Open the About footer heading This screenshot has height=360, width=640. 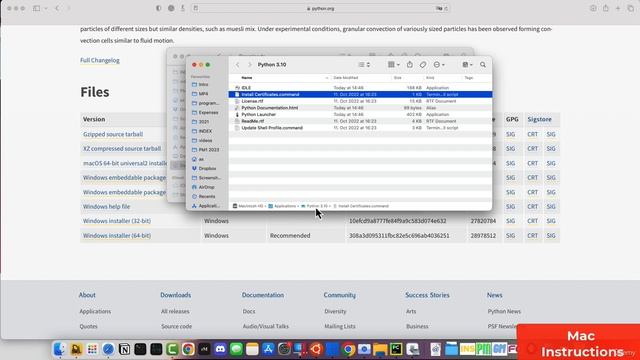[x=87, y=295]
